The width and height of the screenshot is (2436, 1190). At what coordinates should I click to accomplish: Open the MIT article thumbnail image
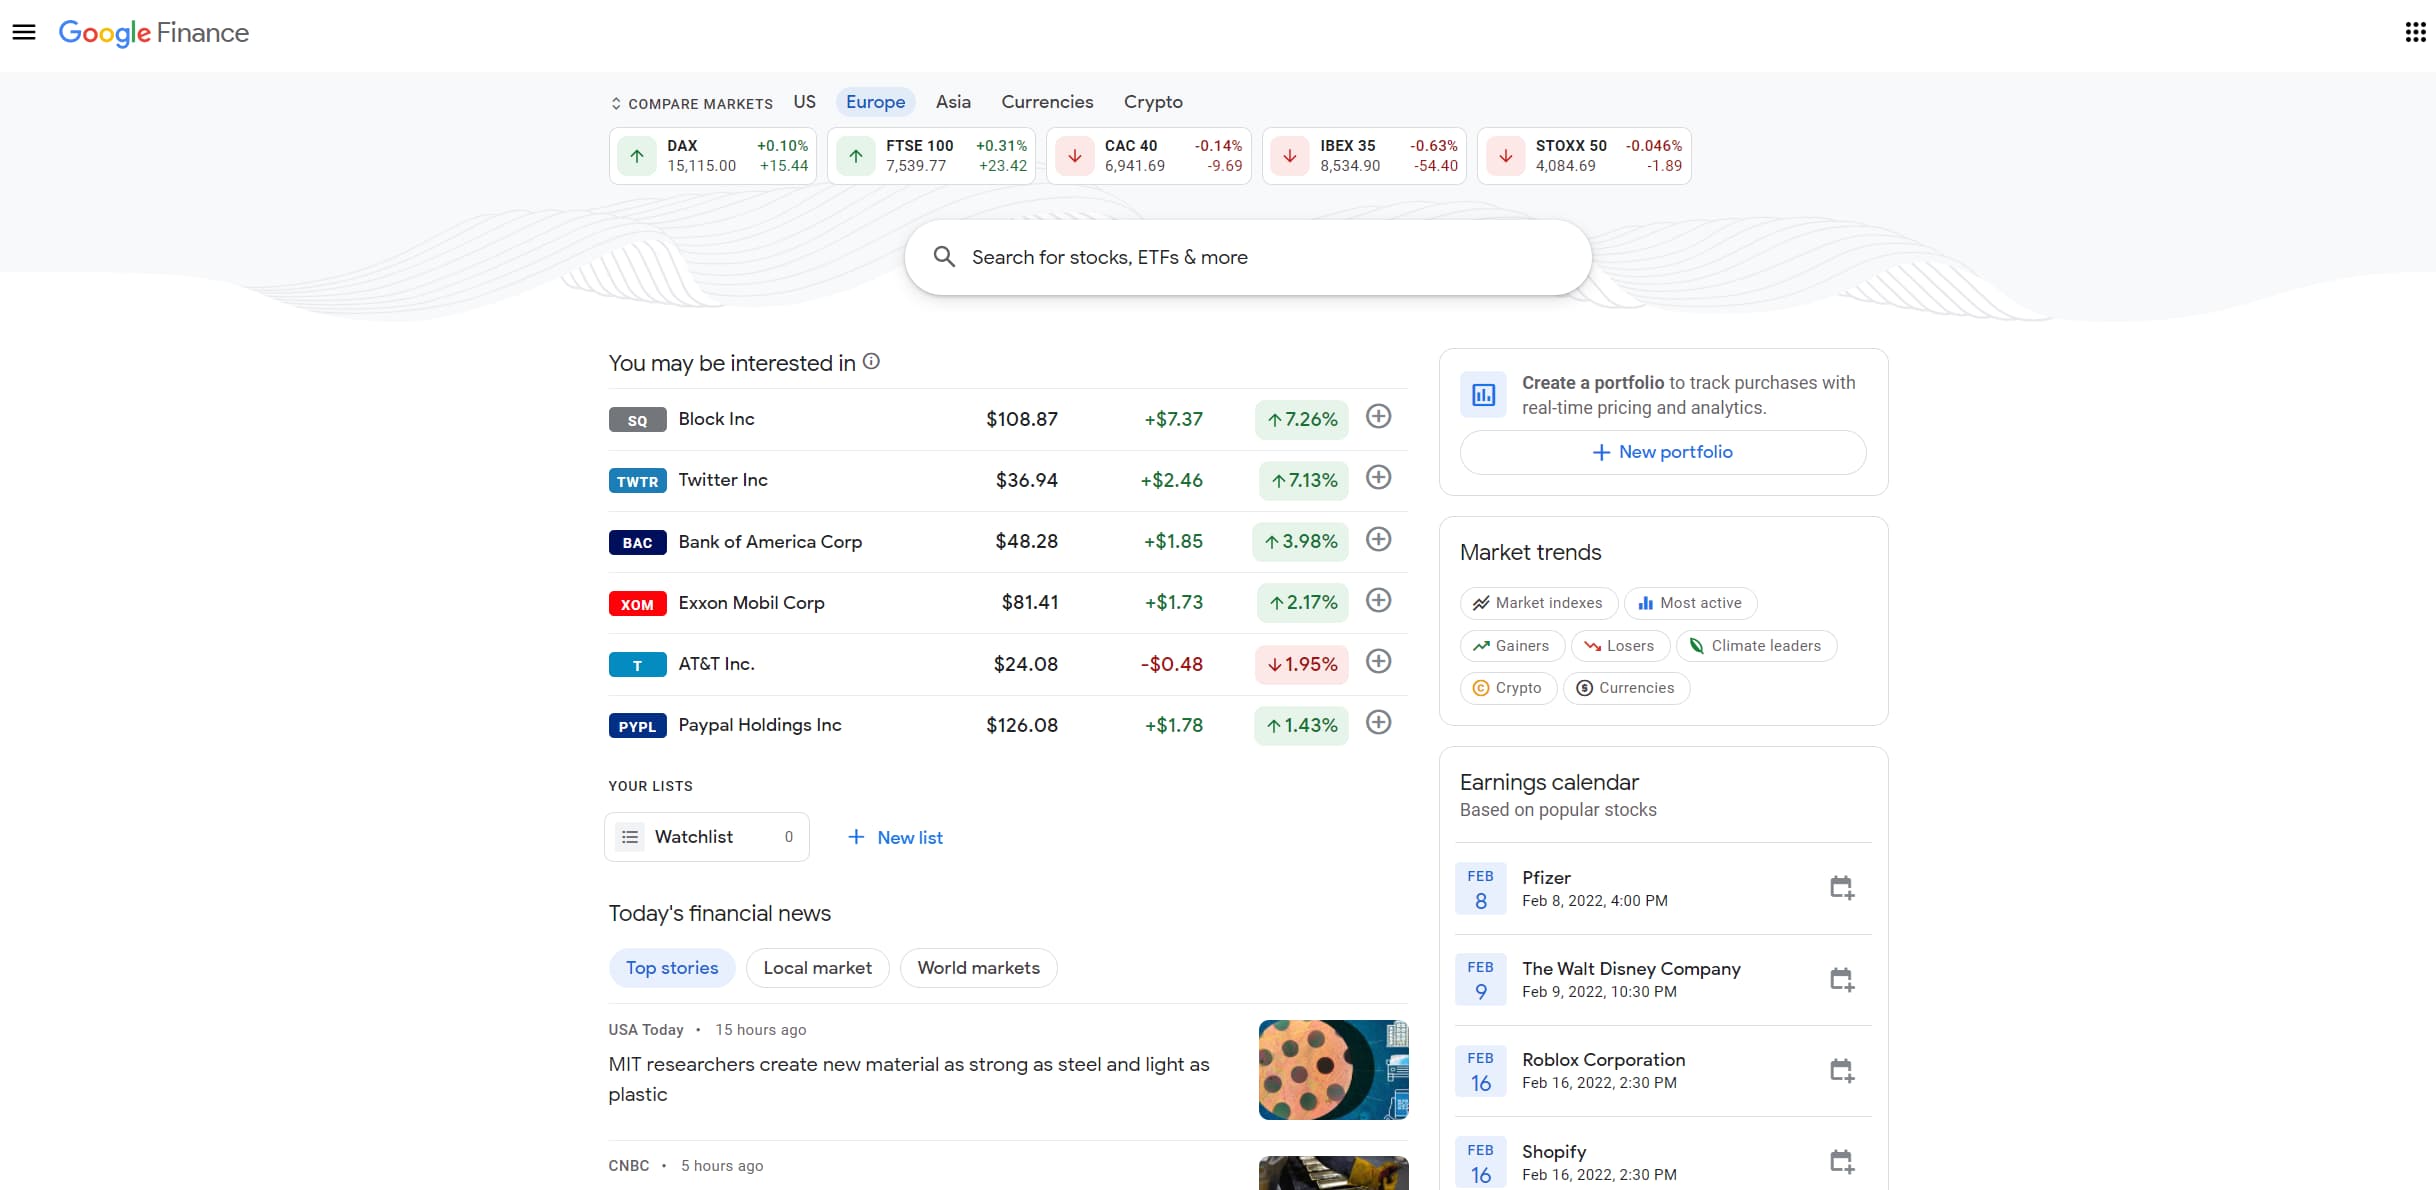(1333, 1070)
